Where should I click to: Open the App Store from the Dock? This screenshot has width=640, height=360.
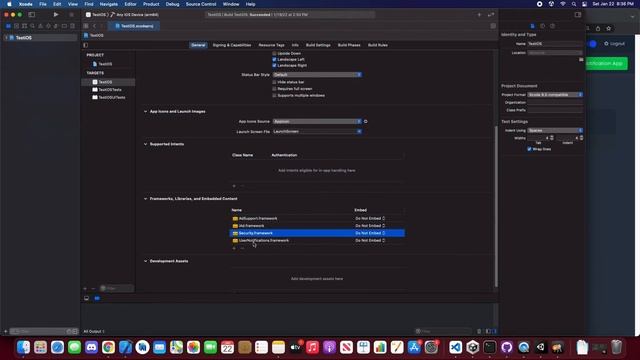[x=414, y=347]
